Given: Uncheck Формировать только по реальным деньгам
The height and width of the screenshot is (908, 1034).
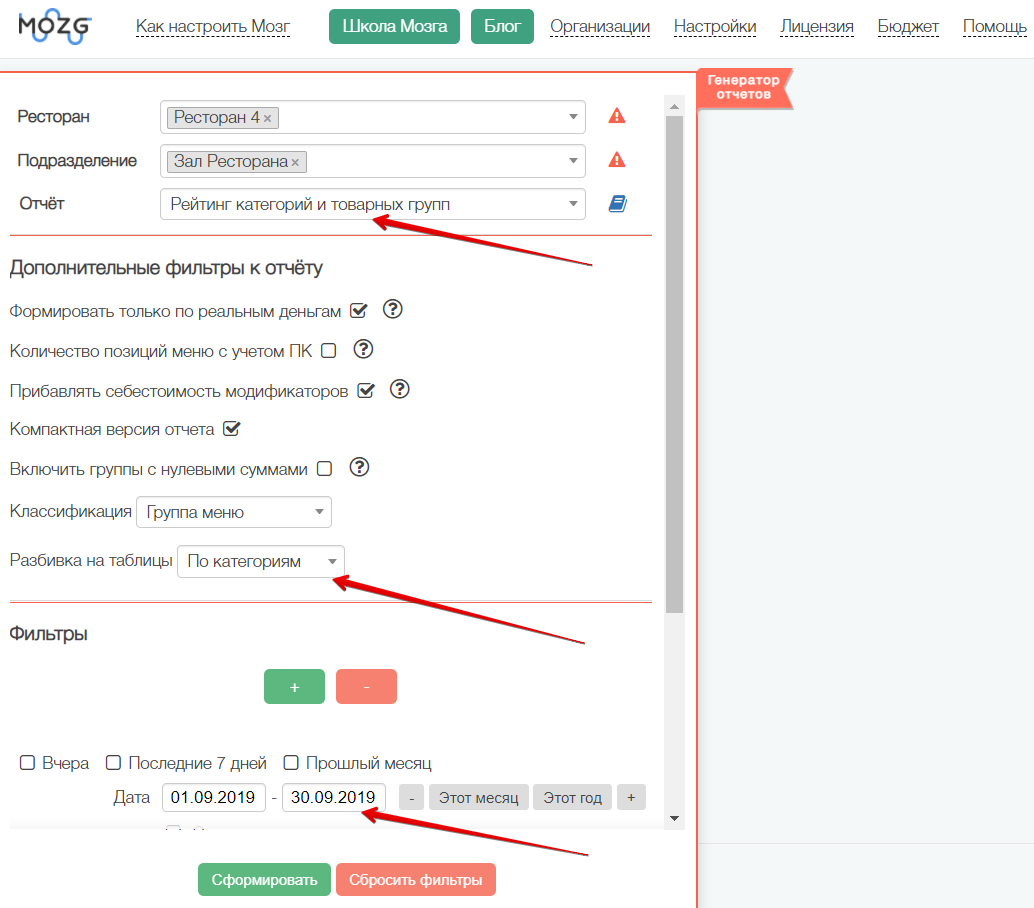Looking at the screenshot, I should tap(358, 311).
